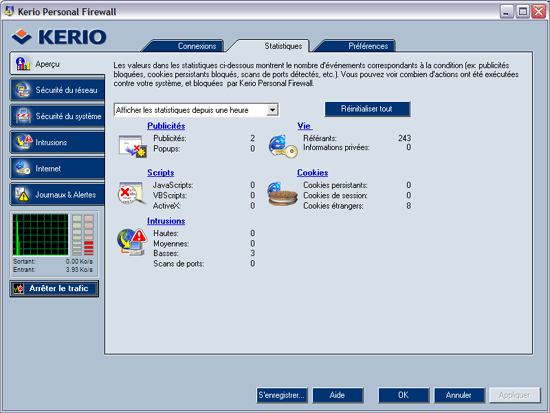Maximize the Kerio Personal Firewall window
Screen dimensions: 550x413
[x=523, y=12]
